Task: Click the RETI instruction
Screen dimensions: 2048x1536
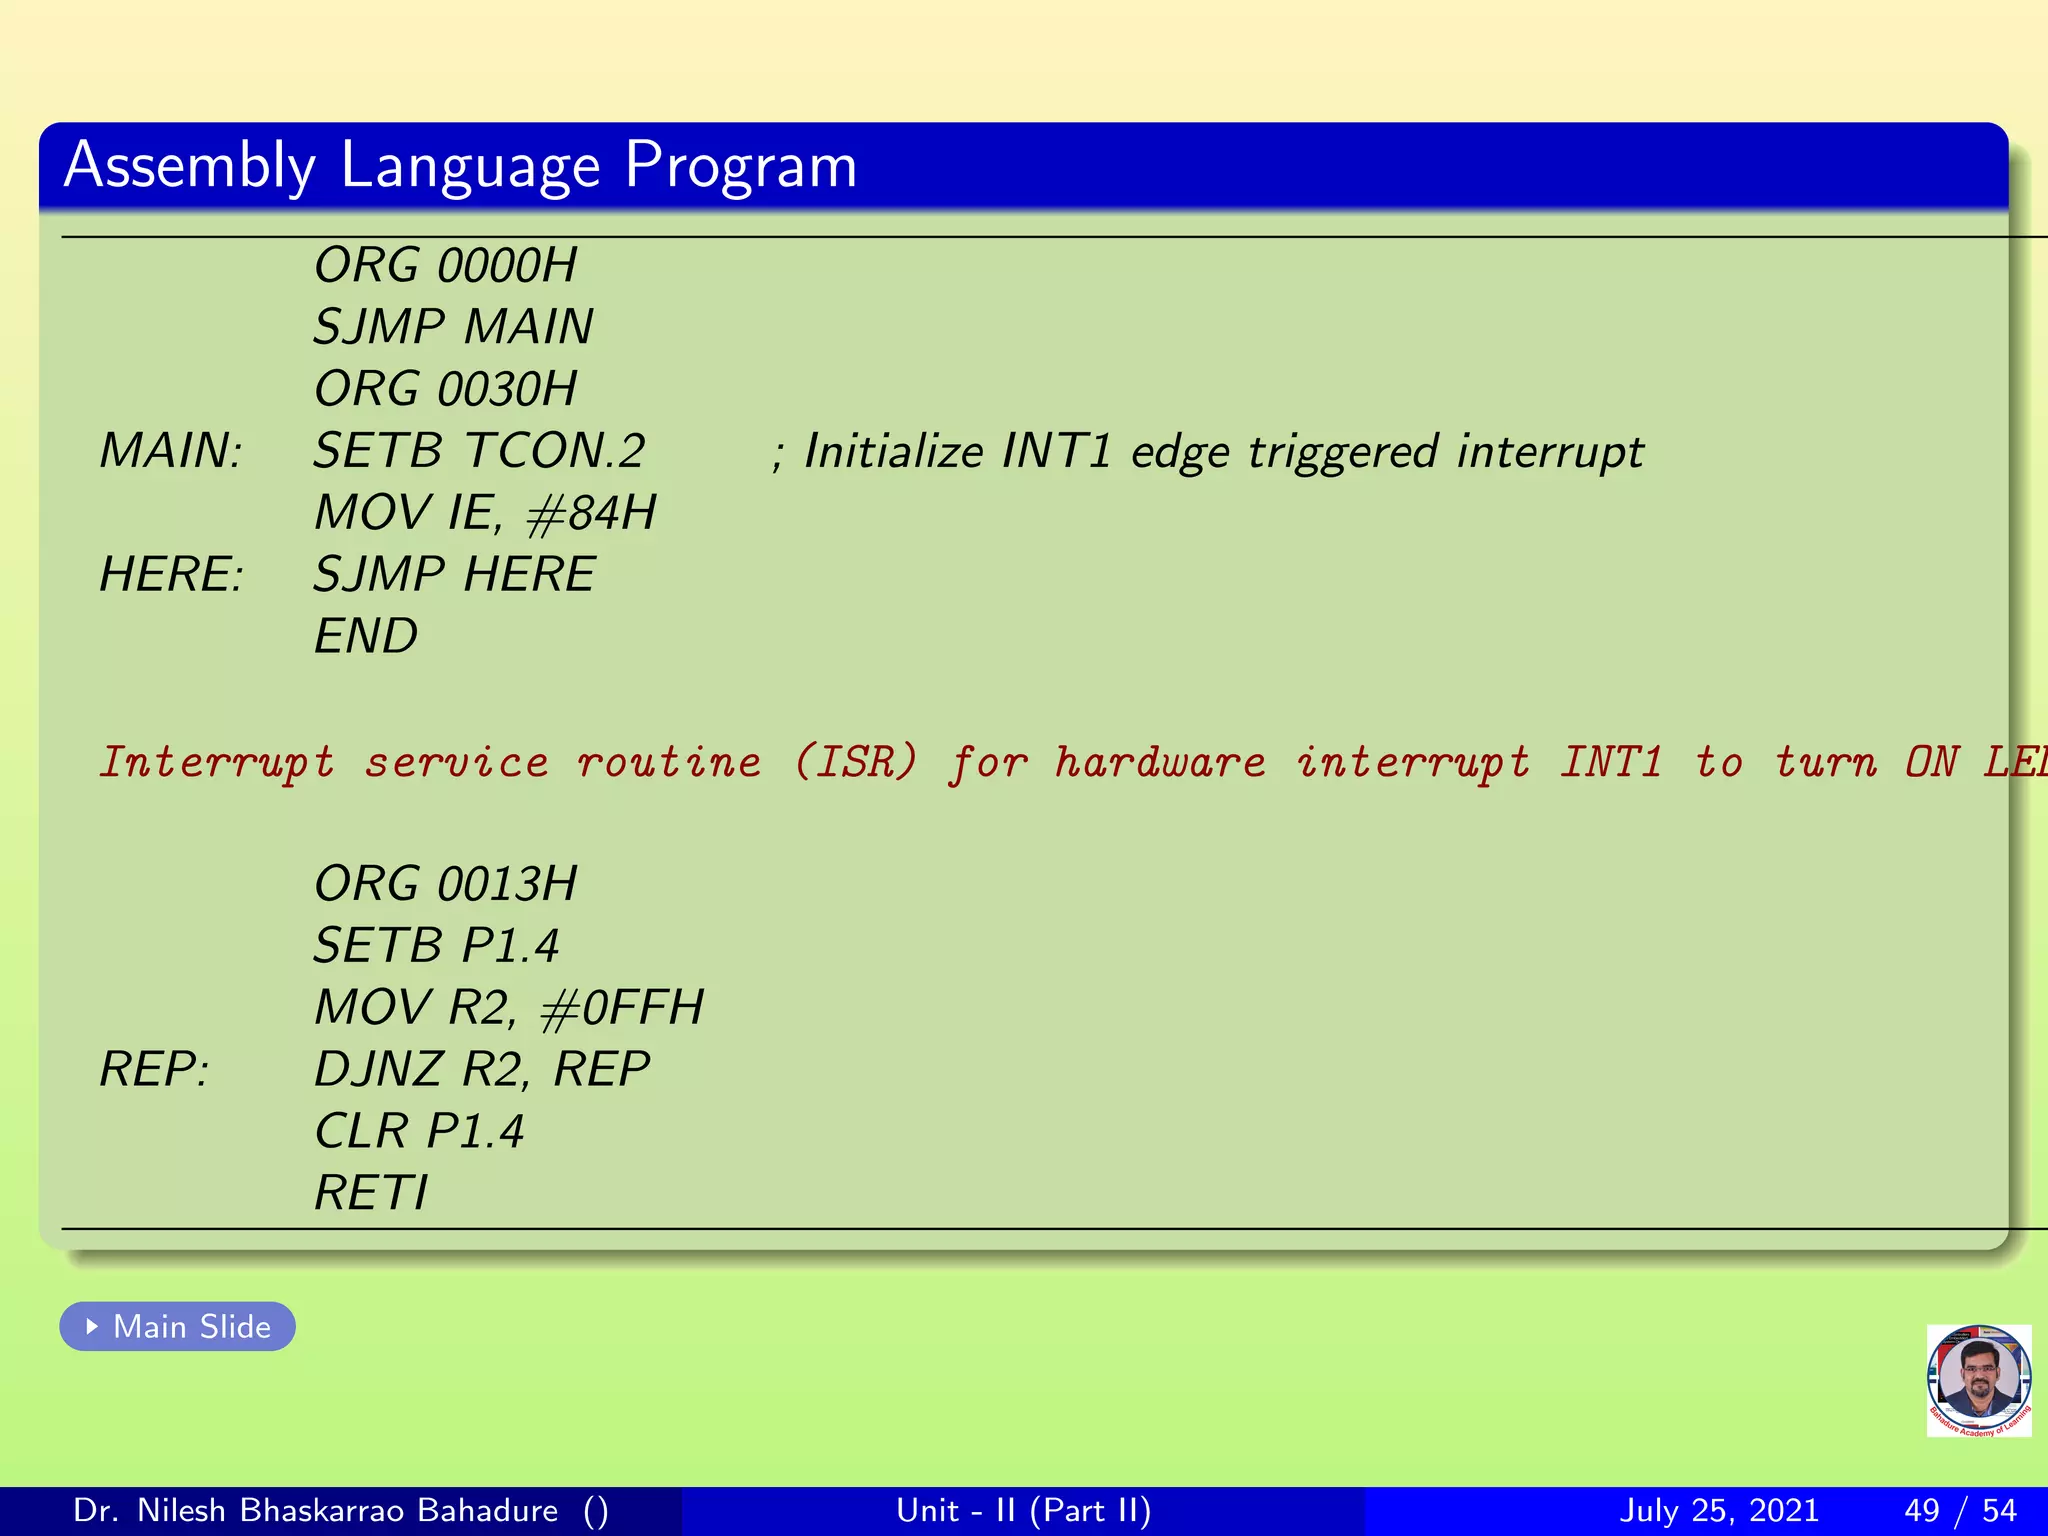Action: 371,1193
